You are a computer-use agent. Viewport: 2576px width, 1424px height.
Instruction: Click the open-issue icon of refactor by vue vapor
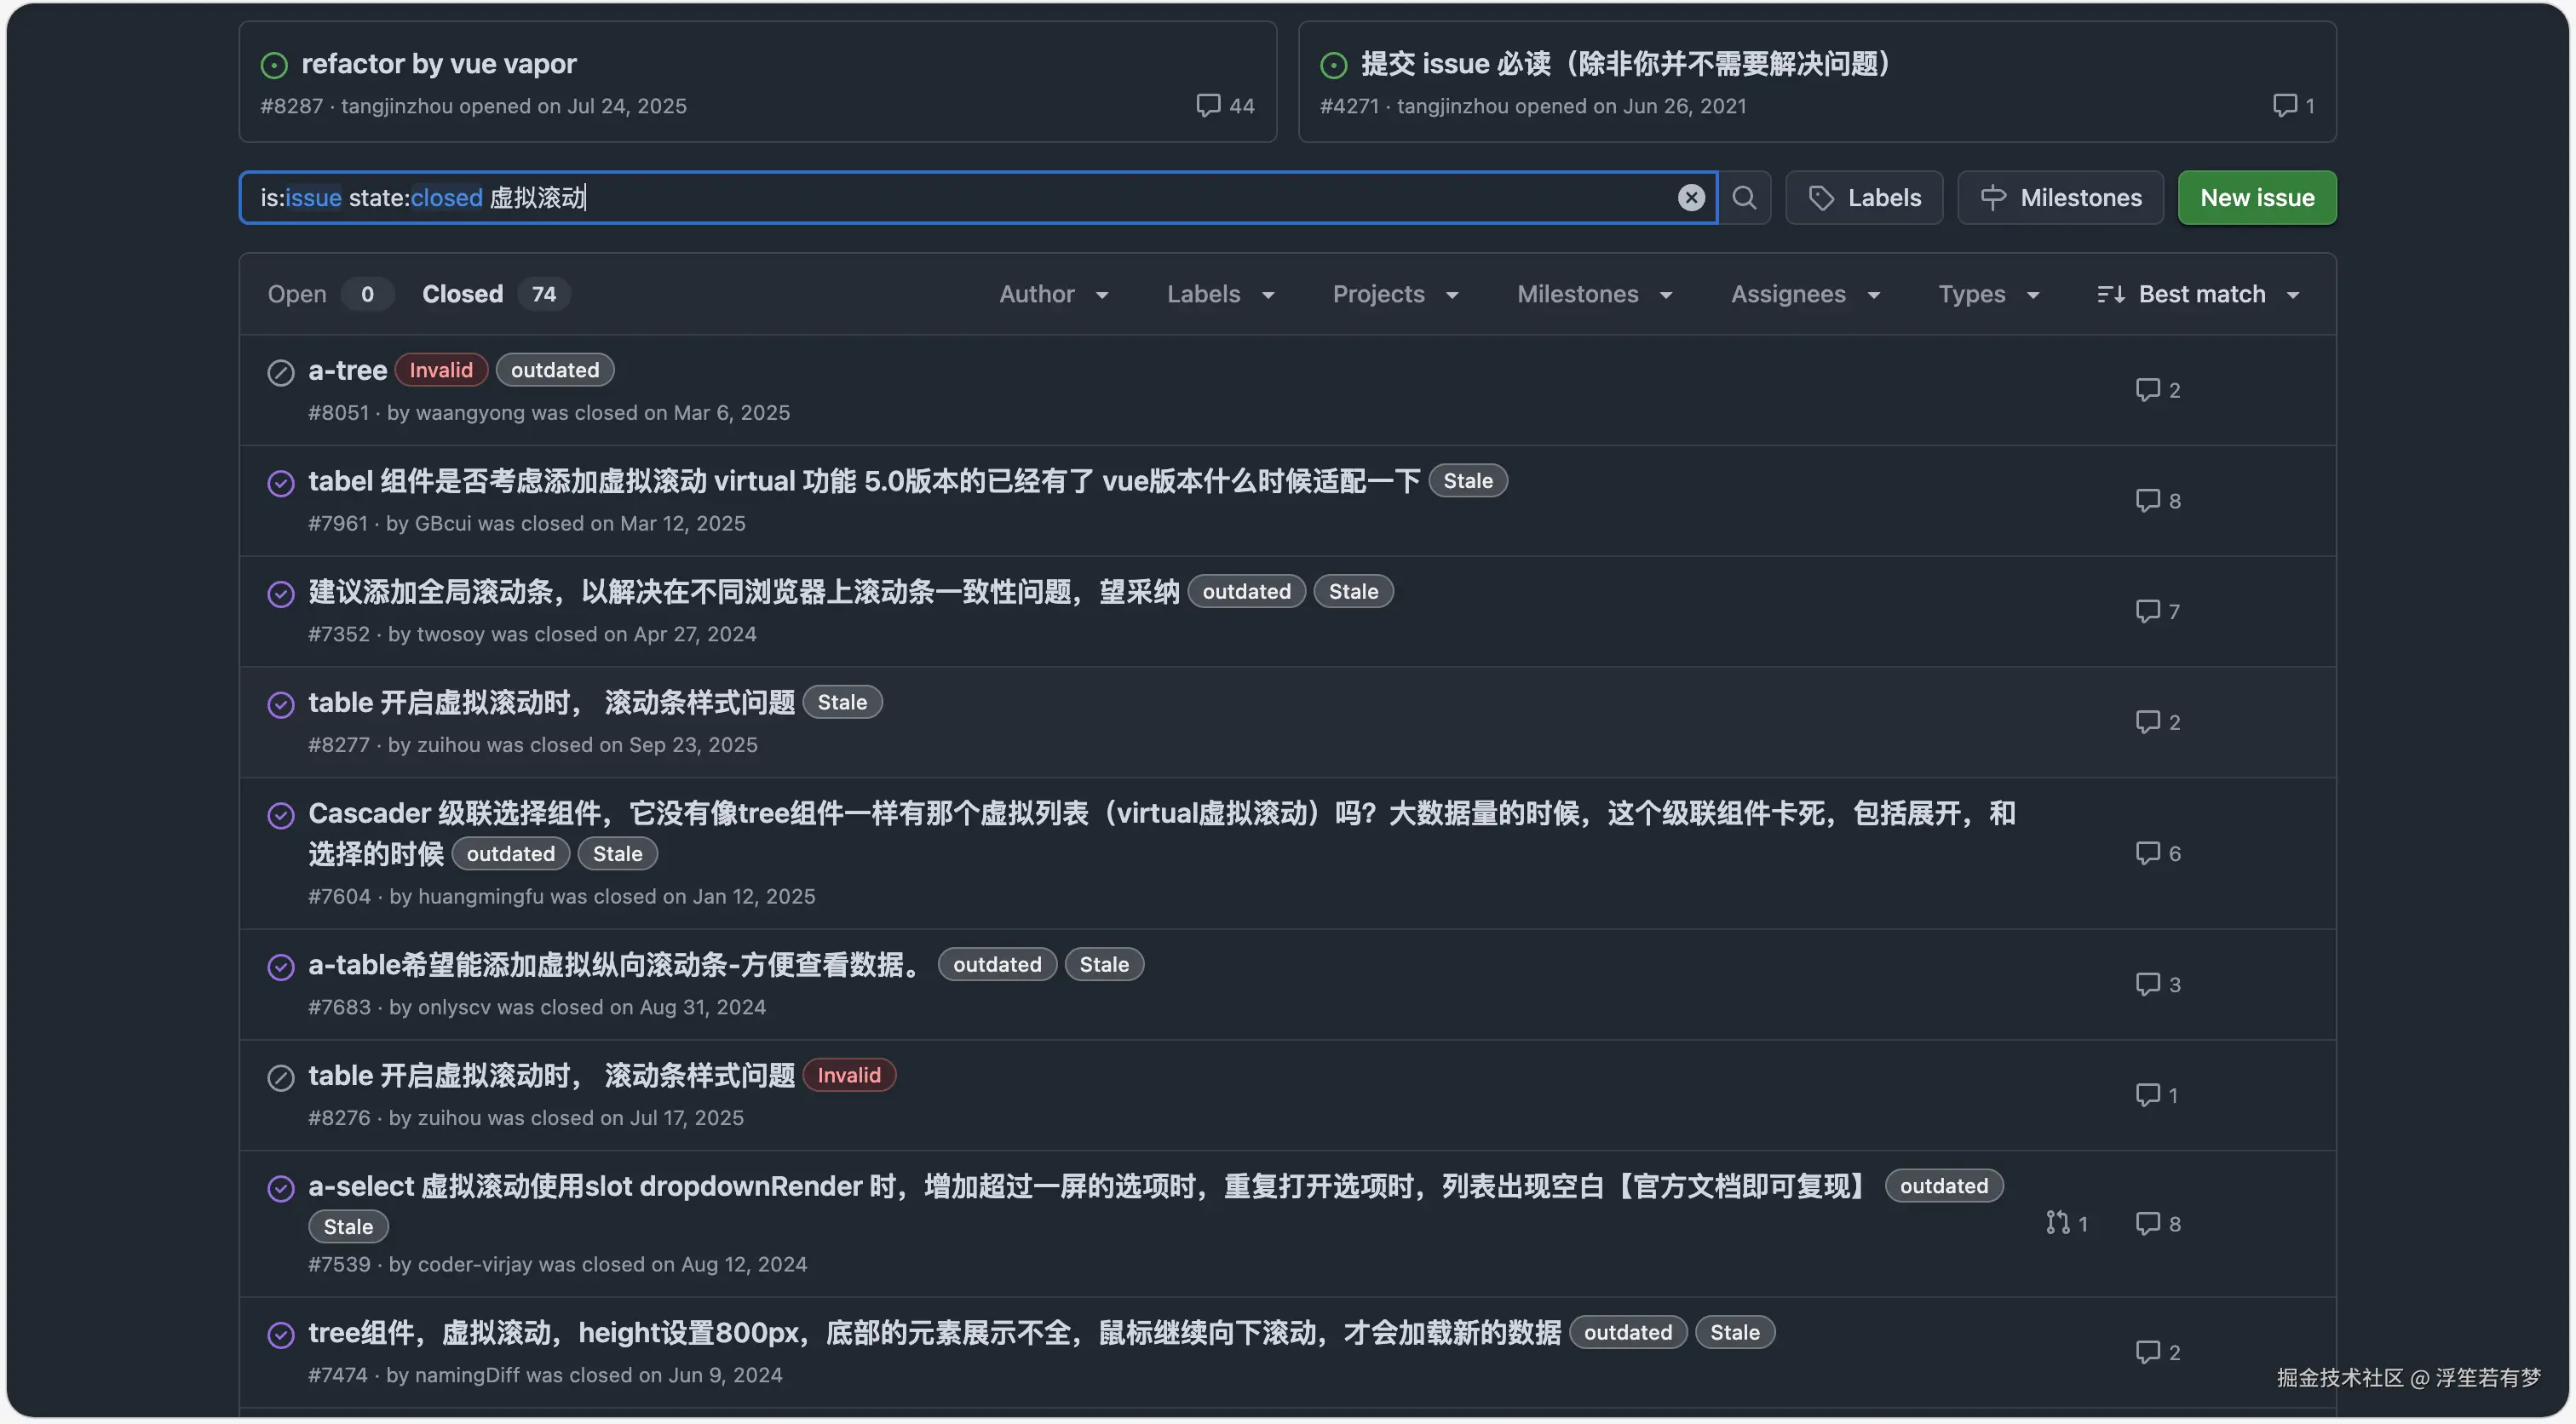274,65
